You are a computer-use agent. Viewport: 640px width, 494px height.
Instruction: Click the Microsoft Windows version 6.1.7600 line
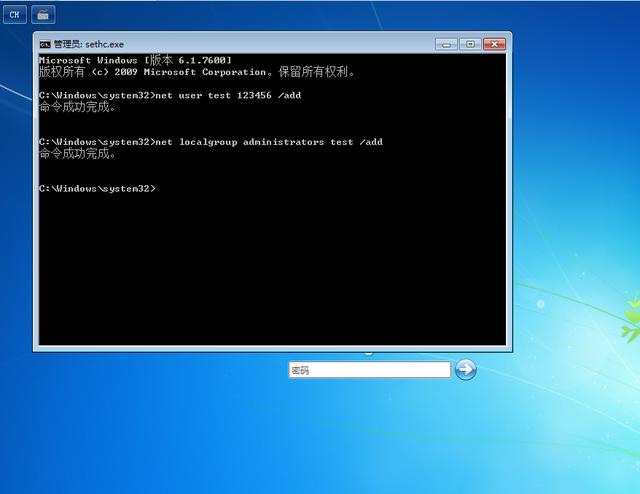click(136, 60)
